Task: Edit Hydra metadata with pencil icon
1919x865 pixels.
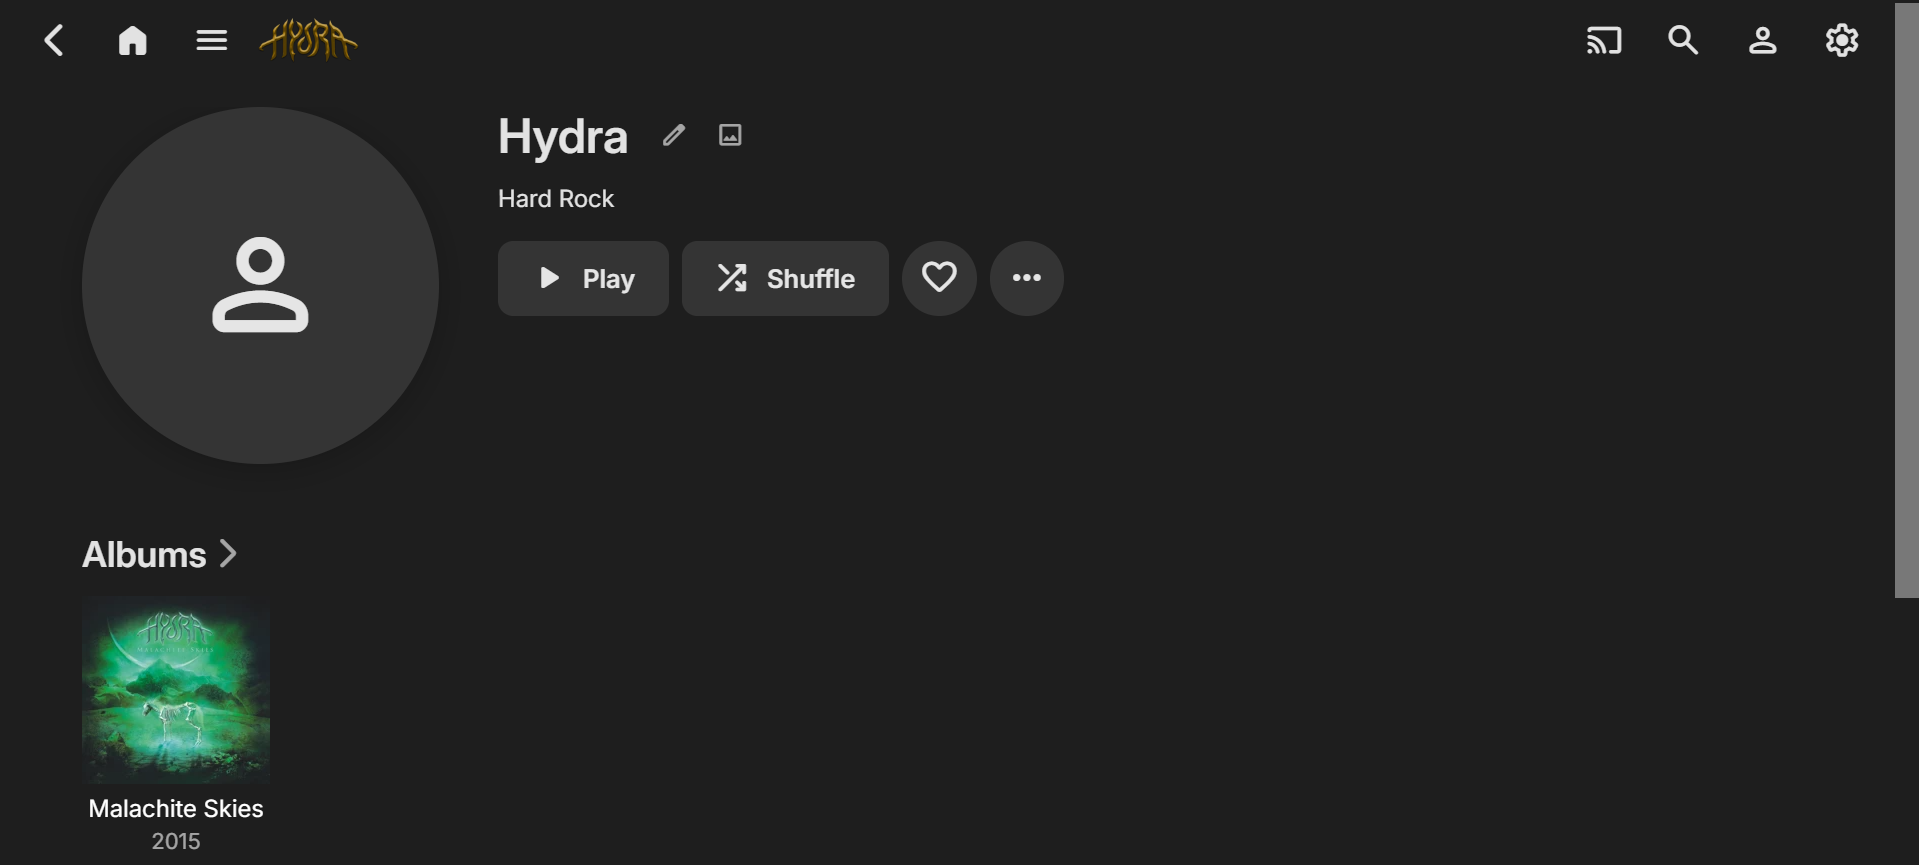Action: coord(674,135)
